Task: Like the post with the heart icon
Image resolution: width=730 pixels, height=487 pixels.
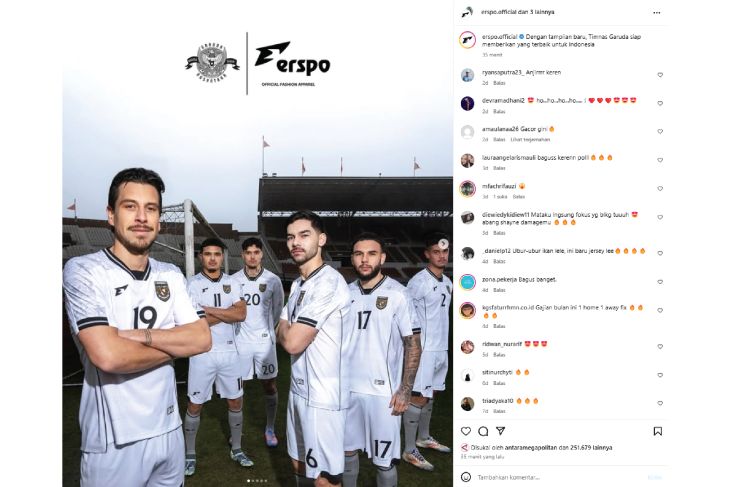Action: coord(466,431)
